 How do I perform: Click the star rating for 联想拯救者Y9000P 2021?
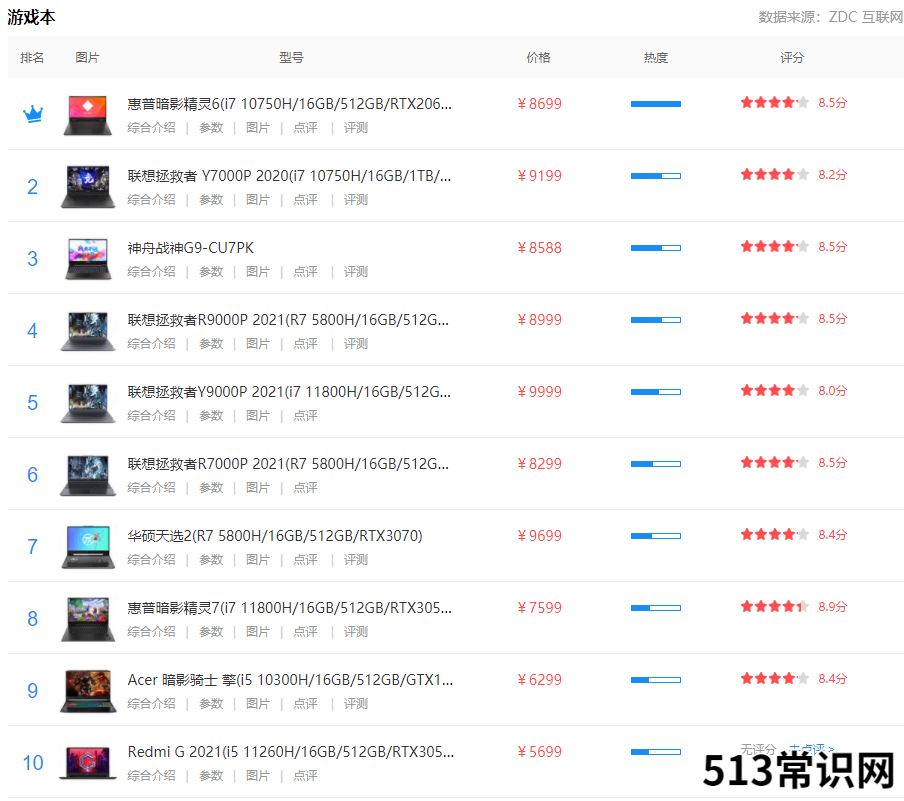pos(774,390)
